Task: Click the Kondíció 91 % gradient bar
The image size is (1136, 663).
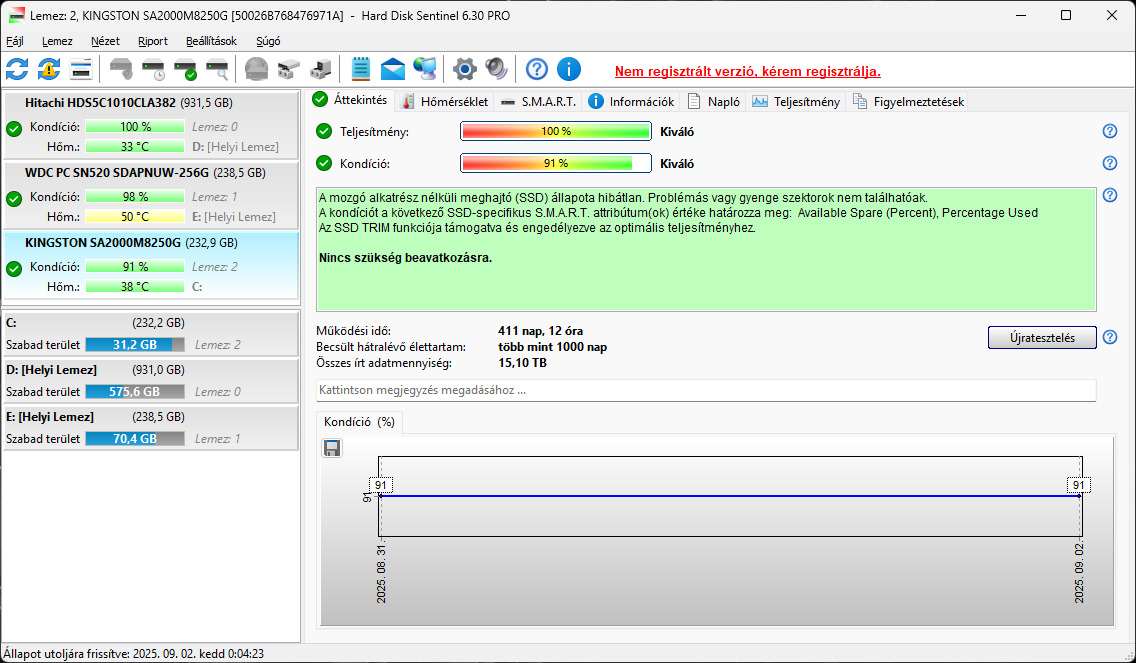Action: coord(556,163)
